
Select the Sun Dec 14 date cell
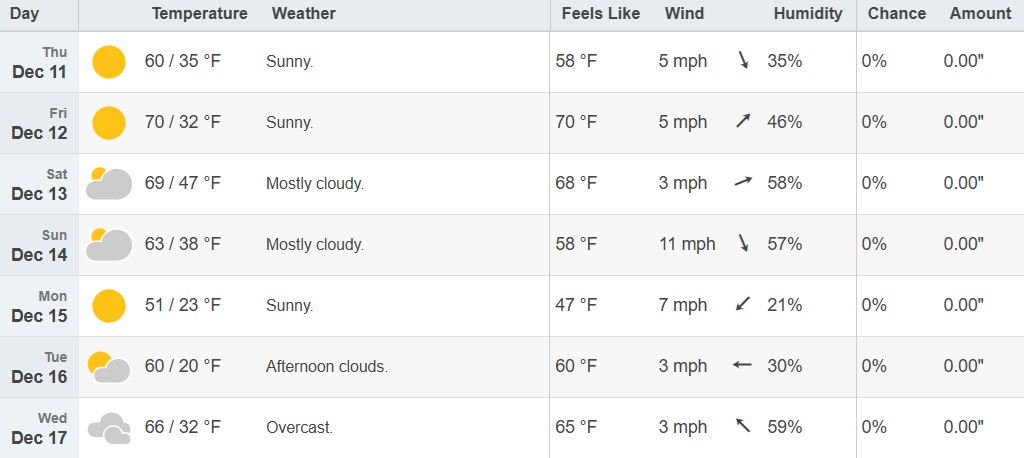[40, 245]
